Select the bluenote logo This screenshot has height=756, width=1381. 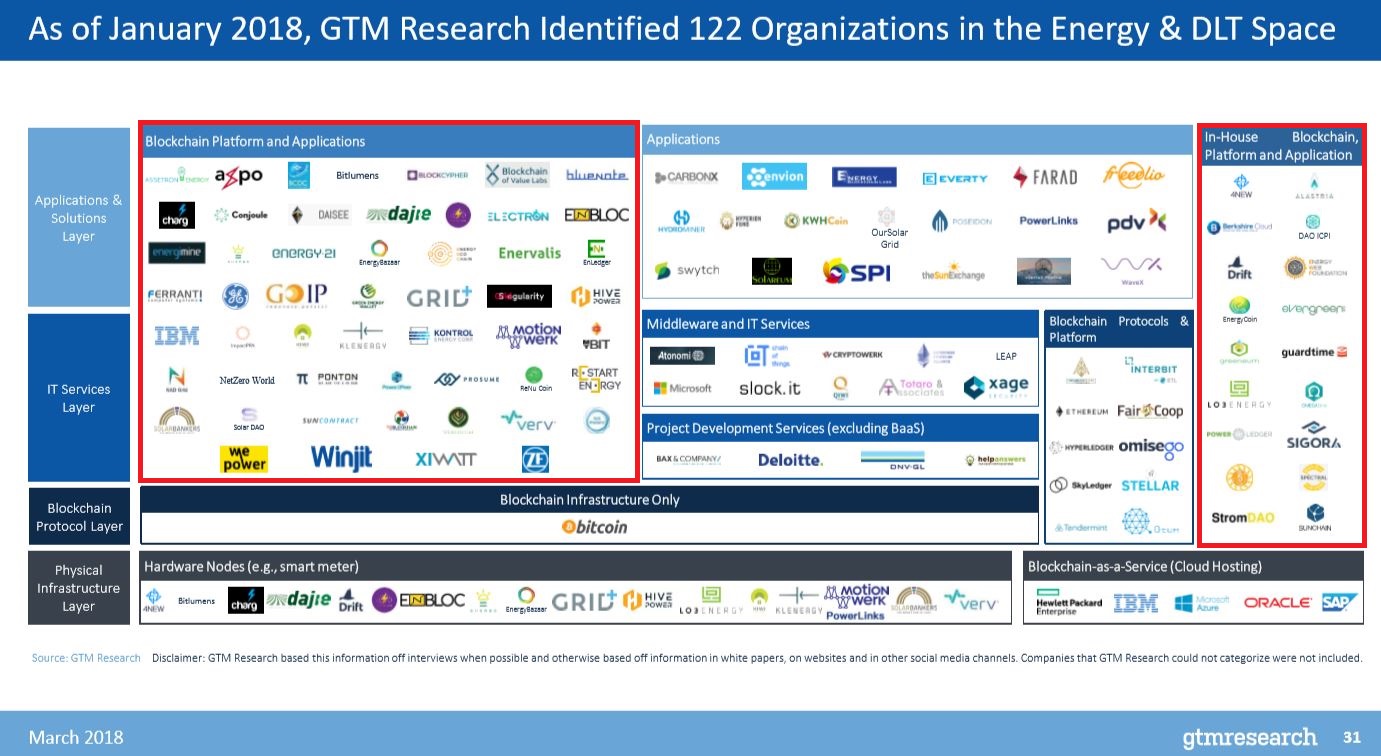(597, 175)
